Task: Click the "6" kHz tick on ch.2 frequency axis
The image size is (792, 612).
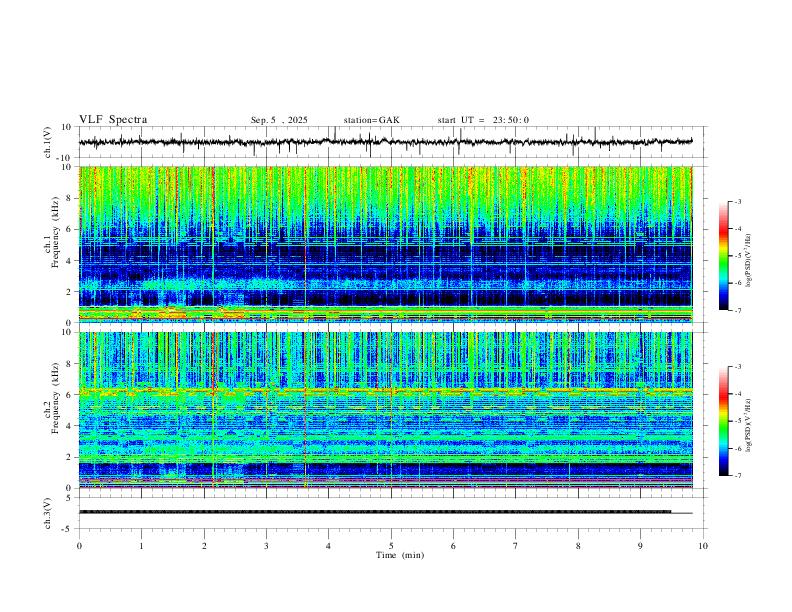Action: pyautogui.click(x=70, y=394)
